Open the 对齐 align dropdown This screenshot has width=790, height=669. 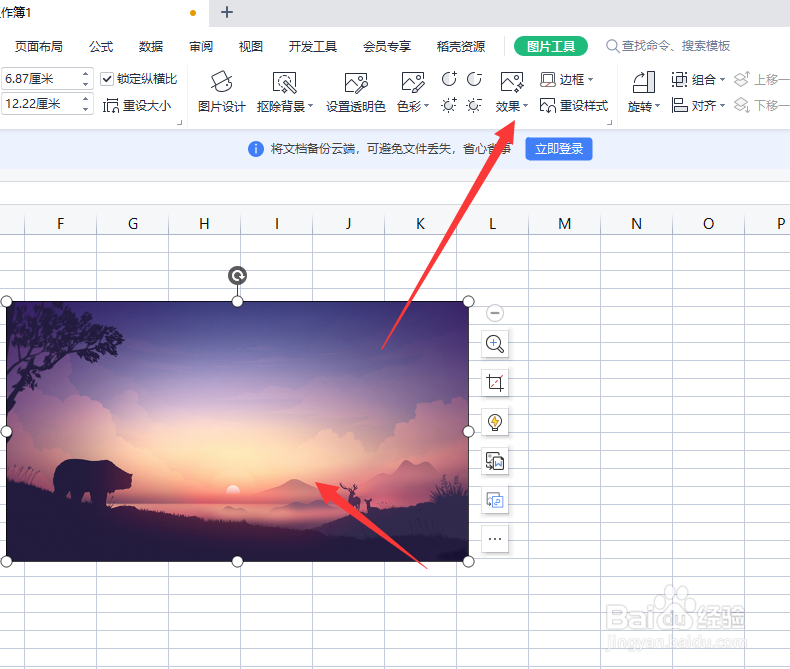698,106
